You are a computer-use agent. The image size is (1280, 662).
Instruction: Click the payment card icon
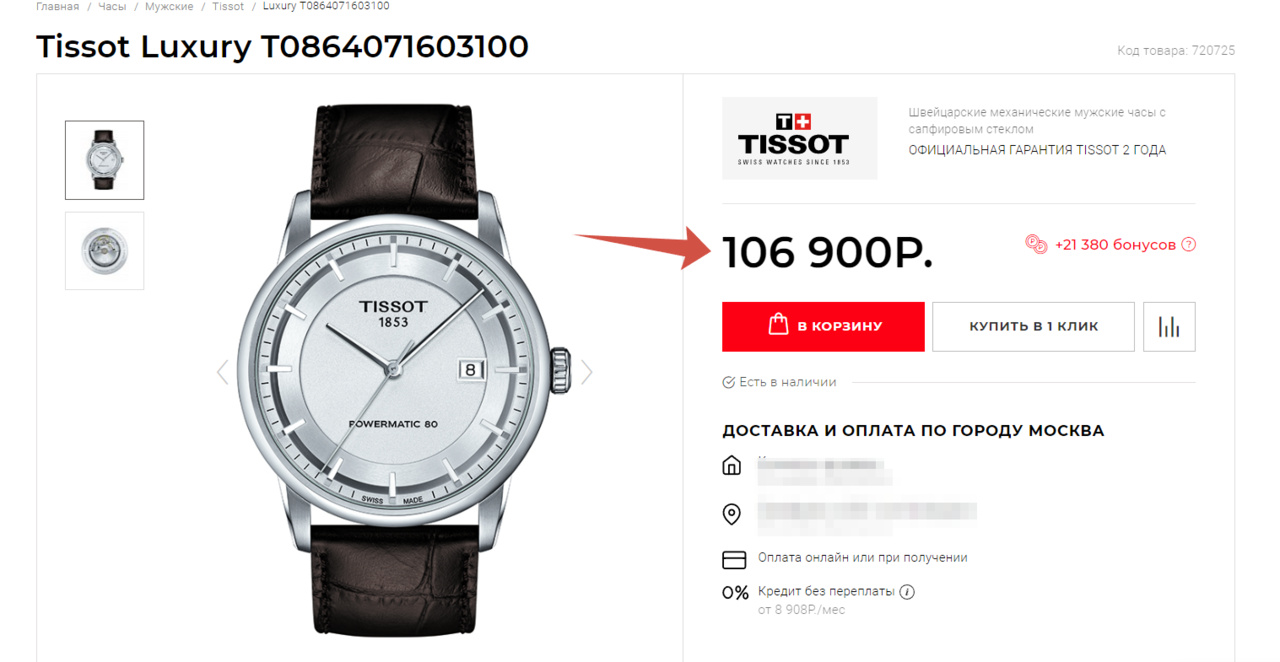[x=734, y=559]
